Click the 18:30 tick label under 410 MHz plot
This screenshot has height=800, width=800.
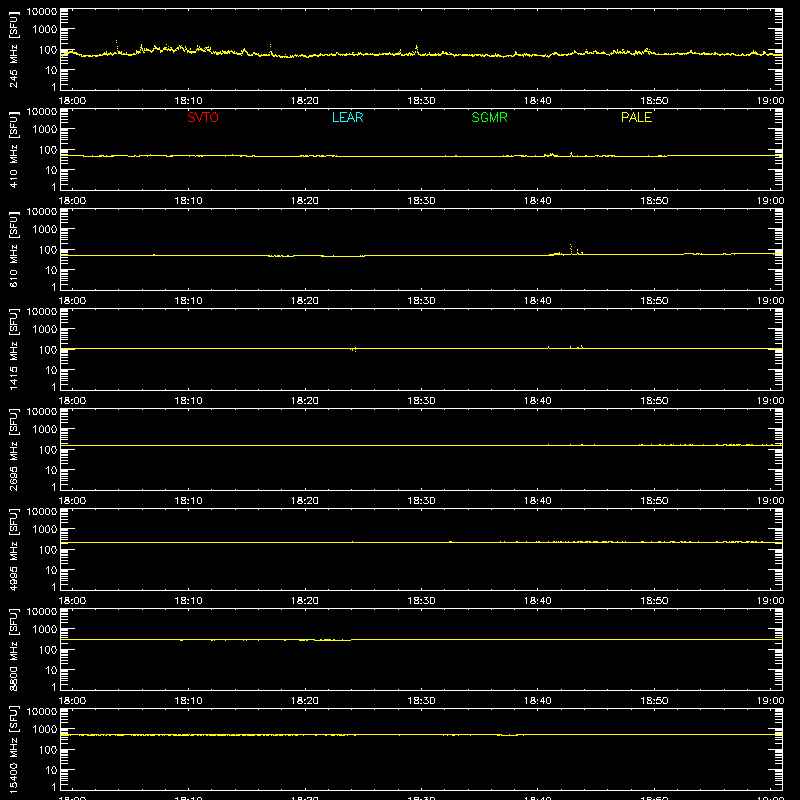pos(421,201)
